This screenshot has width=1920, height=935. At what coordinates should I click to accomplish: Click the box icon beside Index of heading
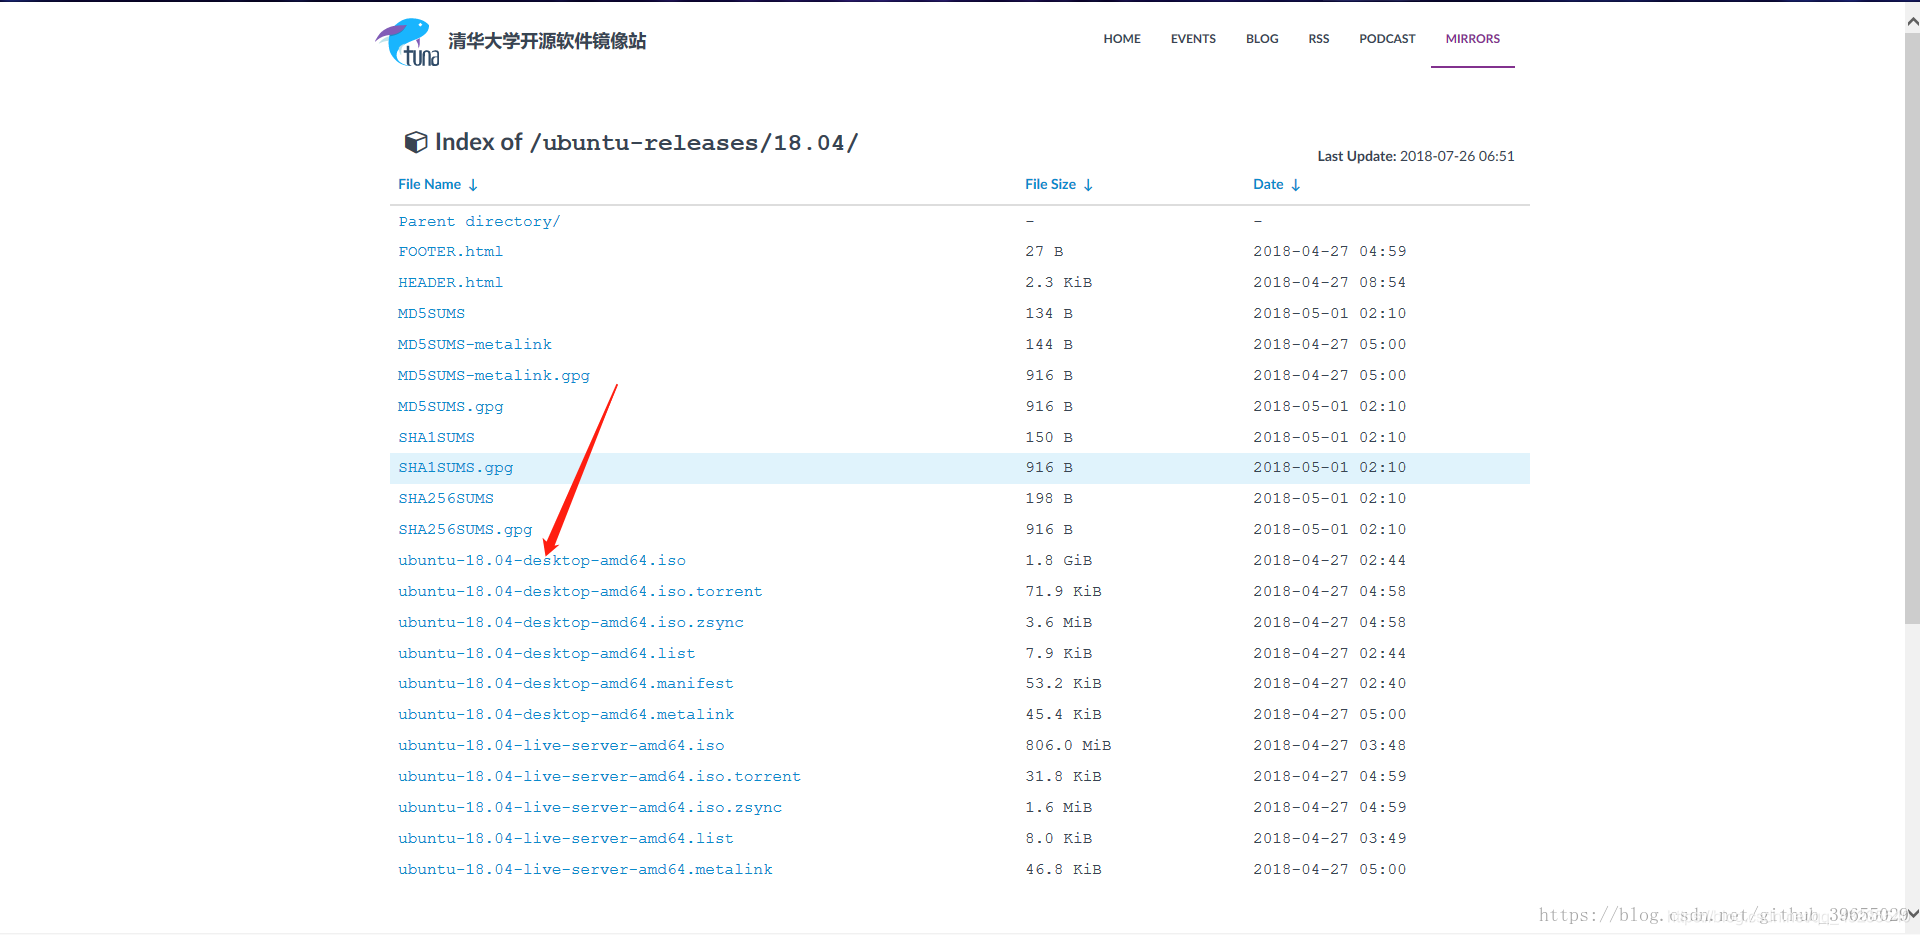pyautogui.click(x=415, y=143)
